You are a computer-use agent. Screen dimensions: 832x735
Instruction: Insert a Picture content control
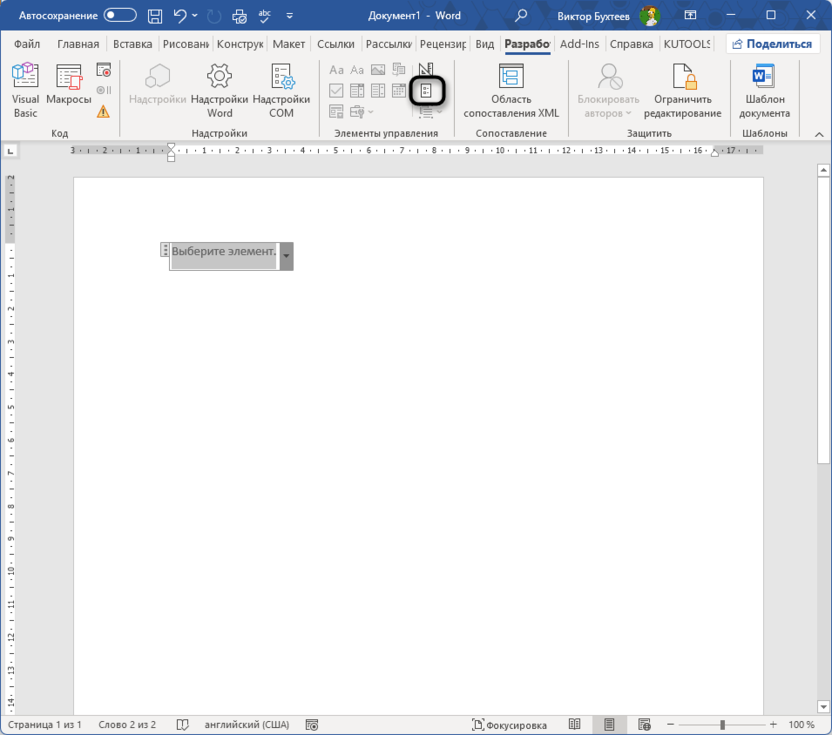point(380,70)
